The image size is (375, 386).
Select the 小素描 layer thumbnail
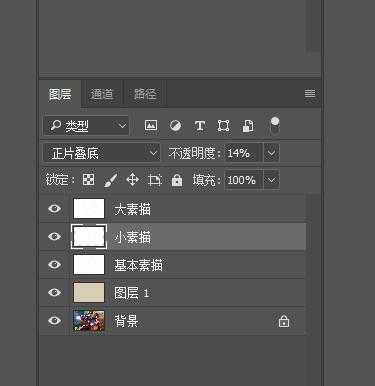pos(89,237)
